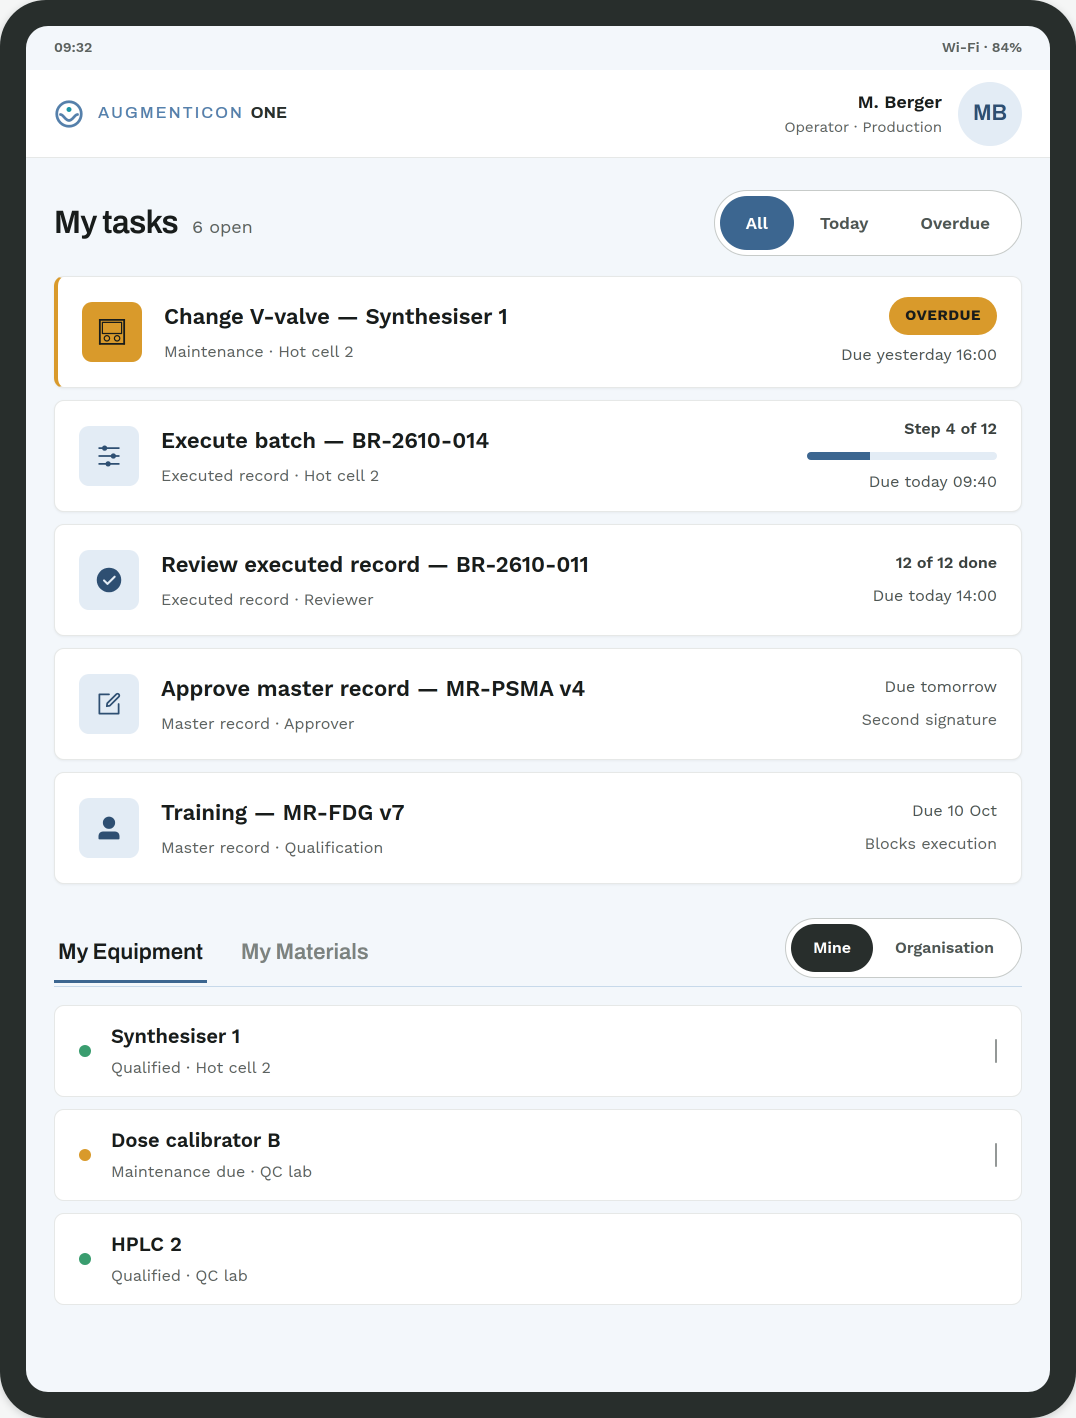Screen dimensions: 1076x1418
Task: Click the 'Operator · Production' role text
Action: tap(863, 127)
